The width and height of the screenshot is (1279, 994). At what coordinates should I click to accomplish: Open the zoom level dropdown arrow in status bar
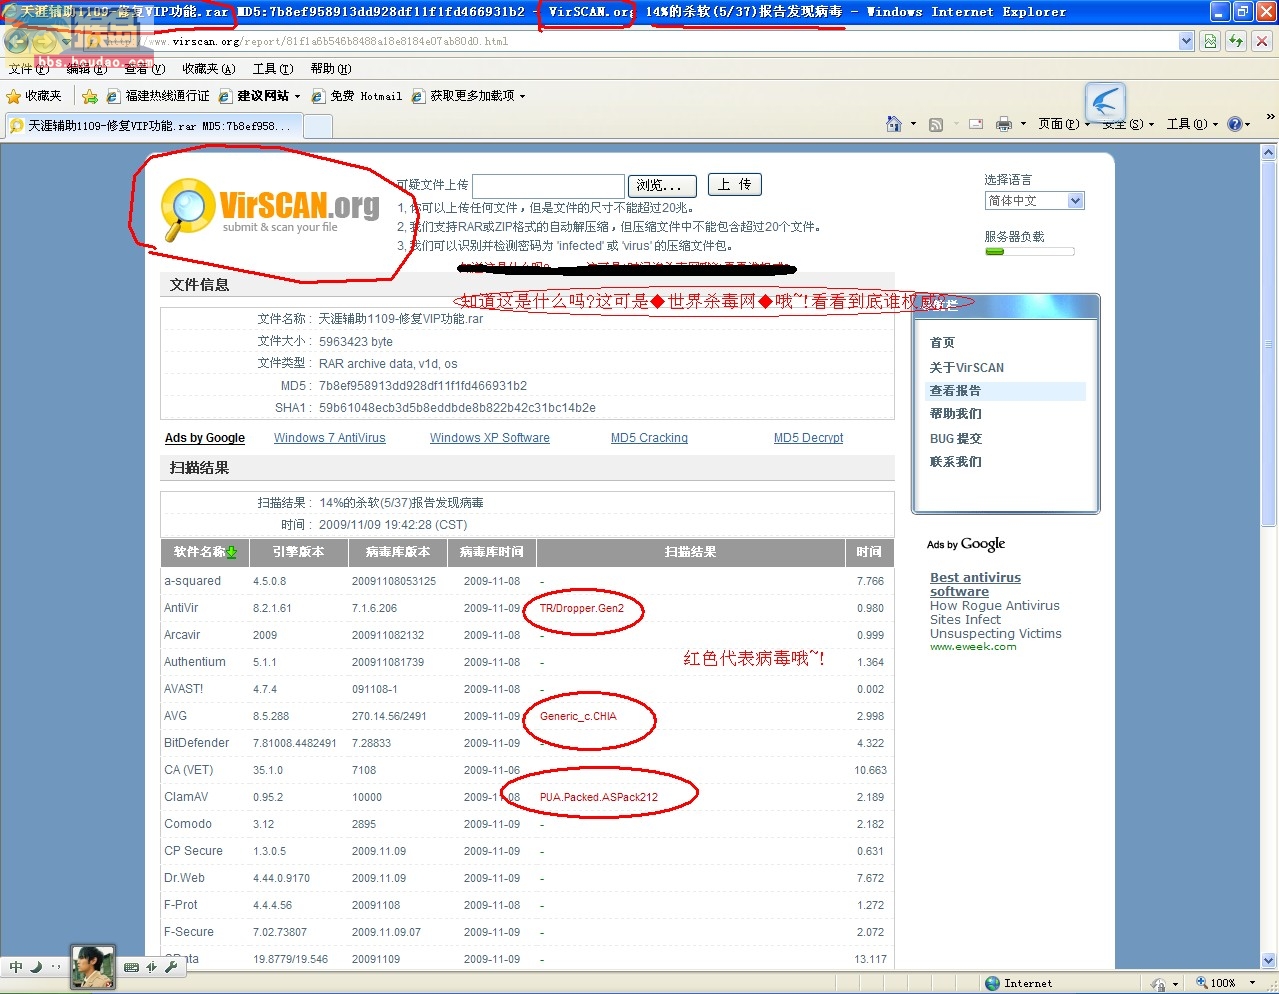[x=1252, y=983]
